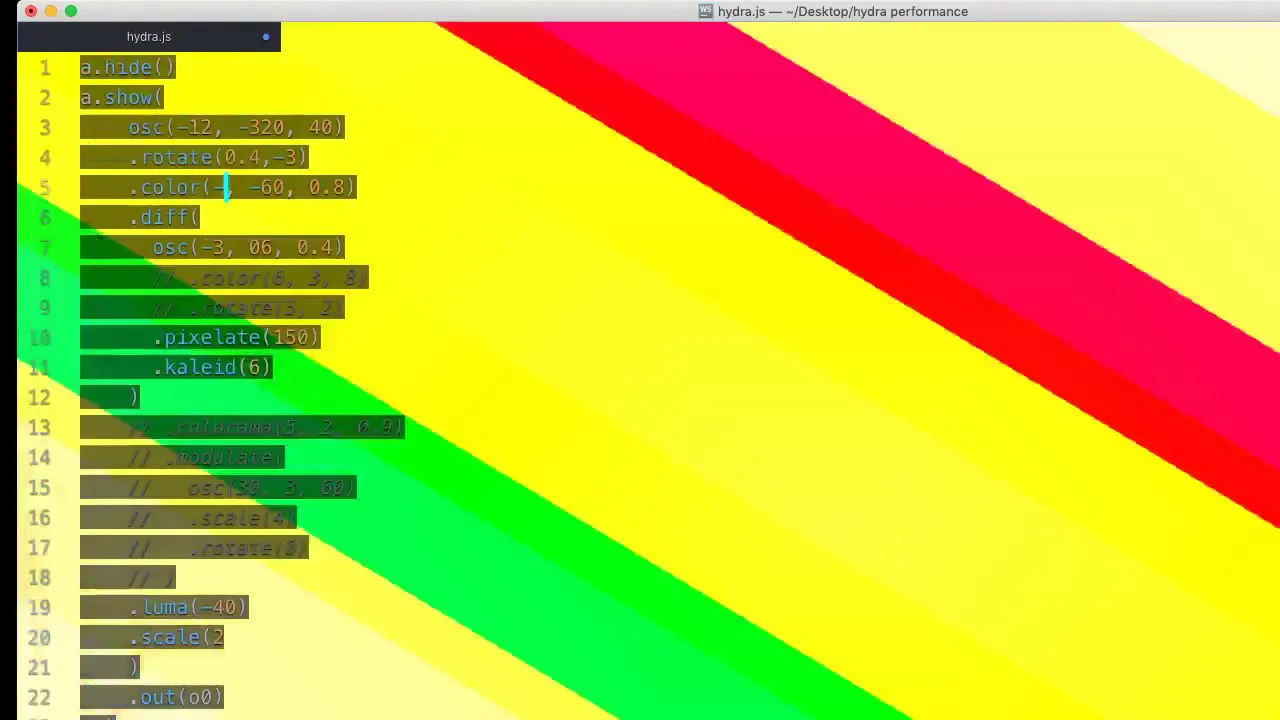
Task: Click the .pixelate(150) code line
Action: coord(235,337)
